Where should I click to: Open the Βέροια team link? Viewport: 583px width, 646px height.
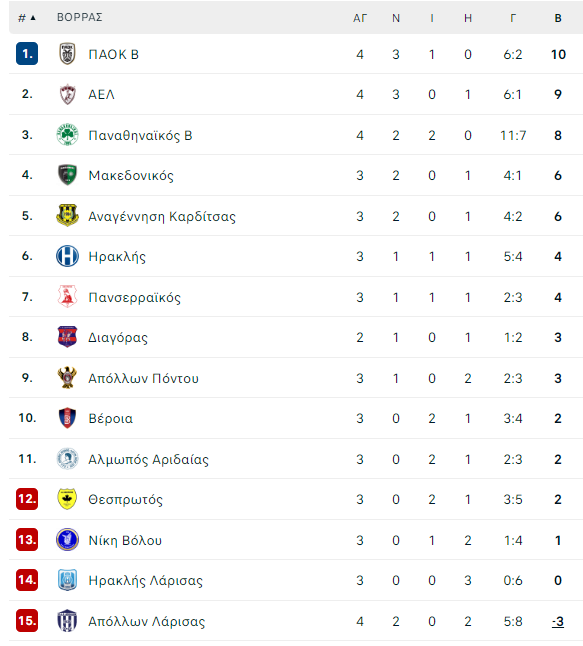pyautogui.click(x=110, y=418)
